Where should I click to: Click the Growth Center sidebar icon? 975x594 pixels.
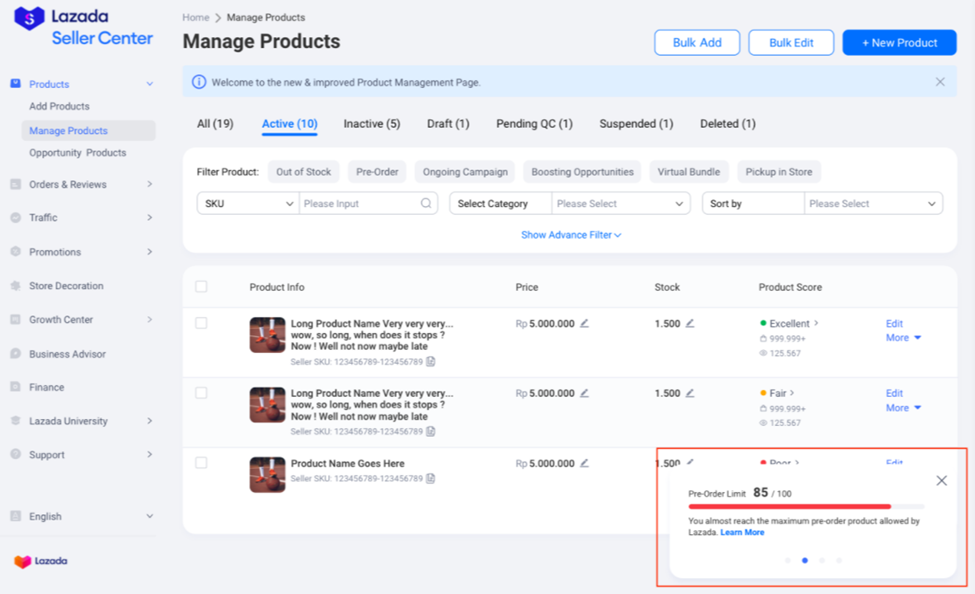(16, 319)
